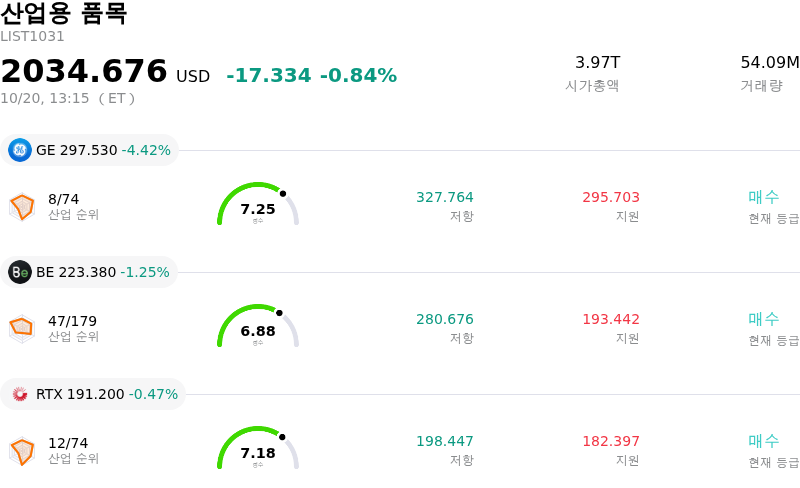Click the Bloom Energy BE logo icon
Screen dimensions: 800x488
[x=20, y=272]
